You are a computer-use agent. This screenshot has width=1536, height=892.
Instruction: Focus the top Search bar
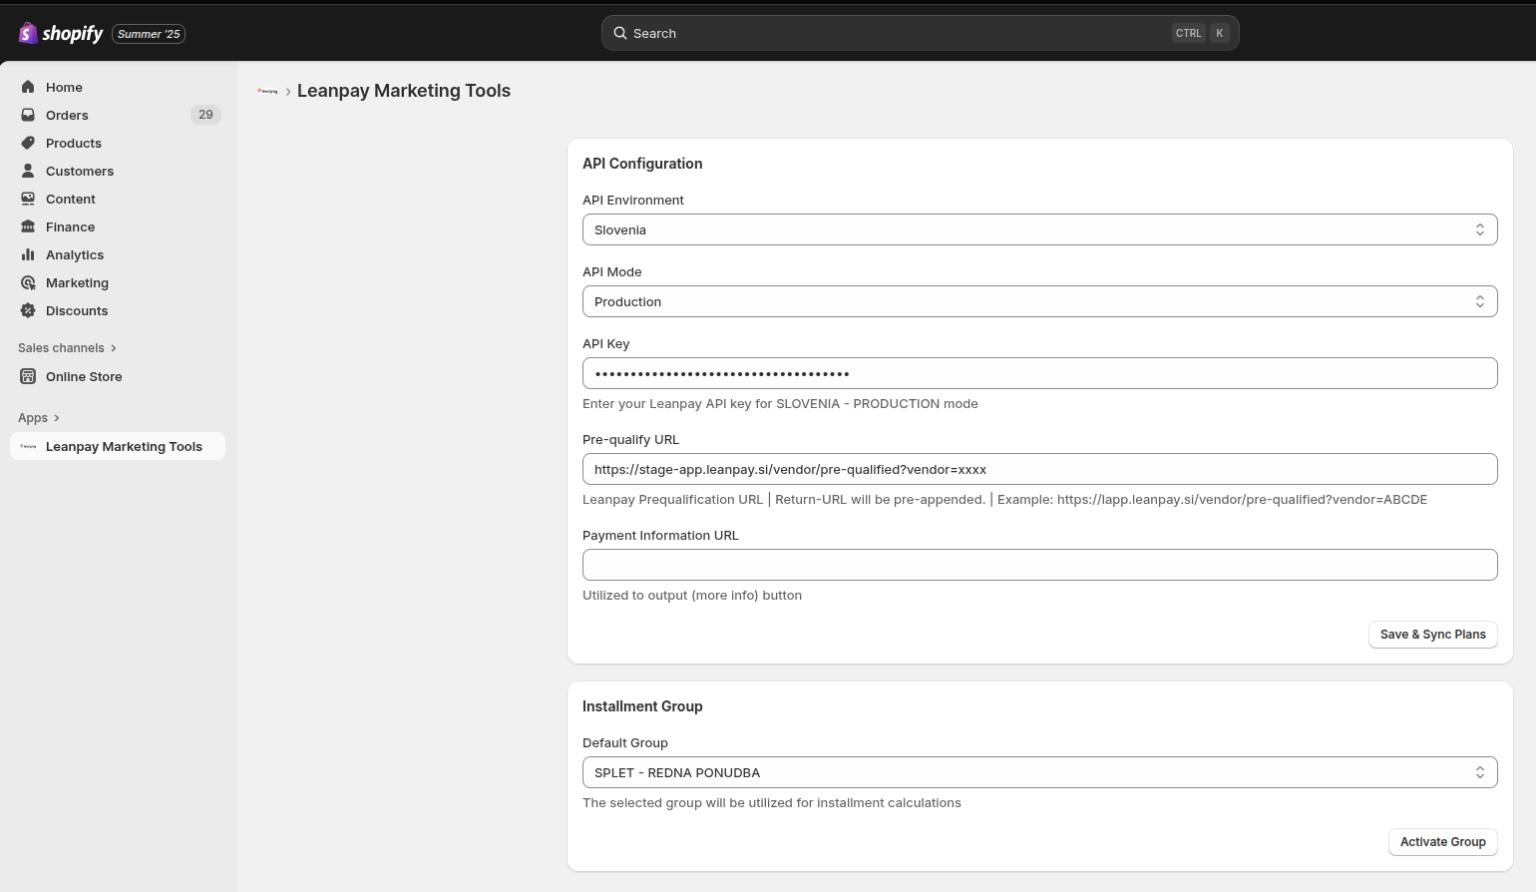[x=920, y=33]
